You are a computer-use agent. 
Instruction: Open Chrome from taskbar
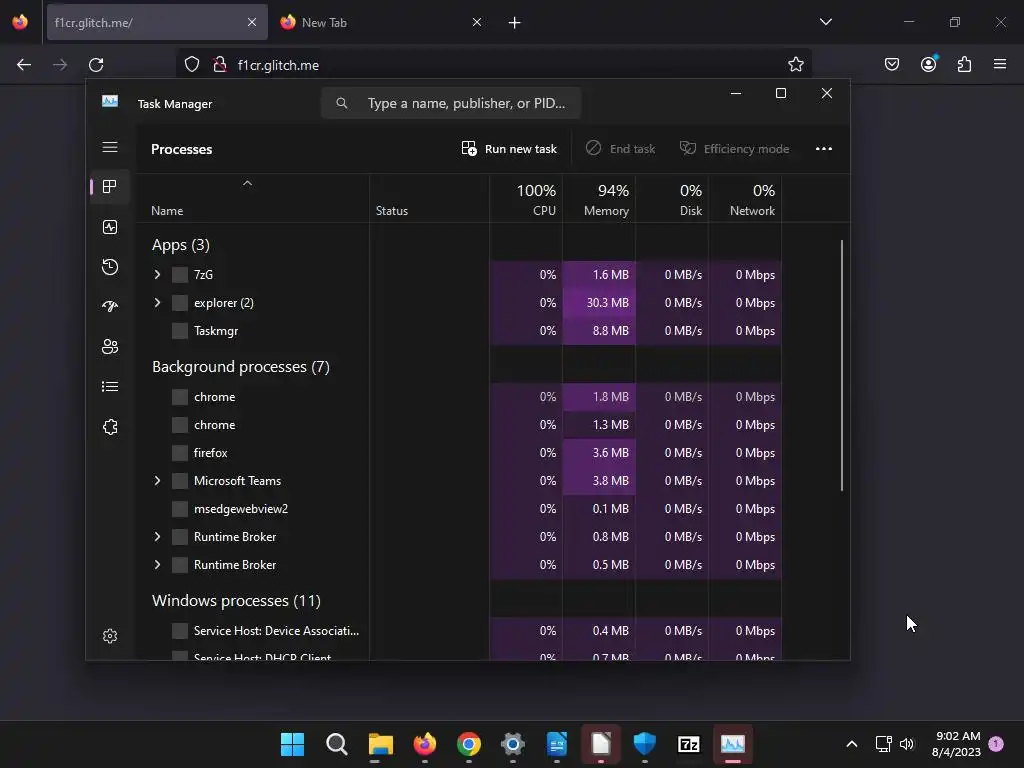tap(468, 744)
